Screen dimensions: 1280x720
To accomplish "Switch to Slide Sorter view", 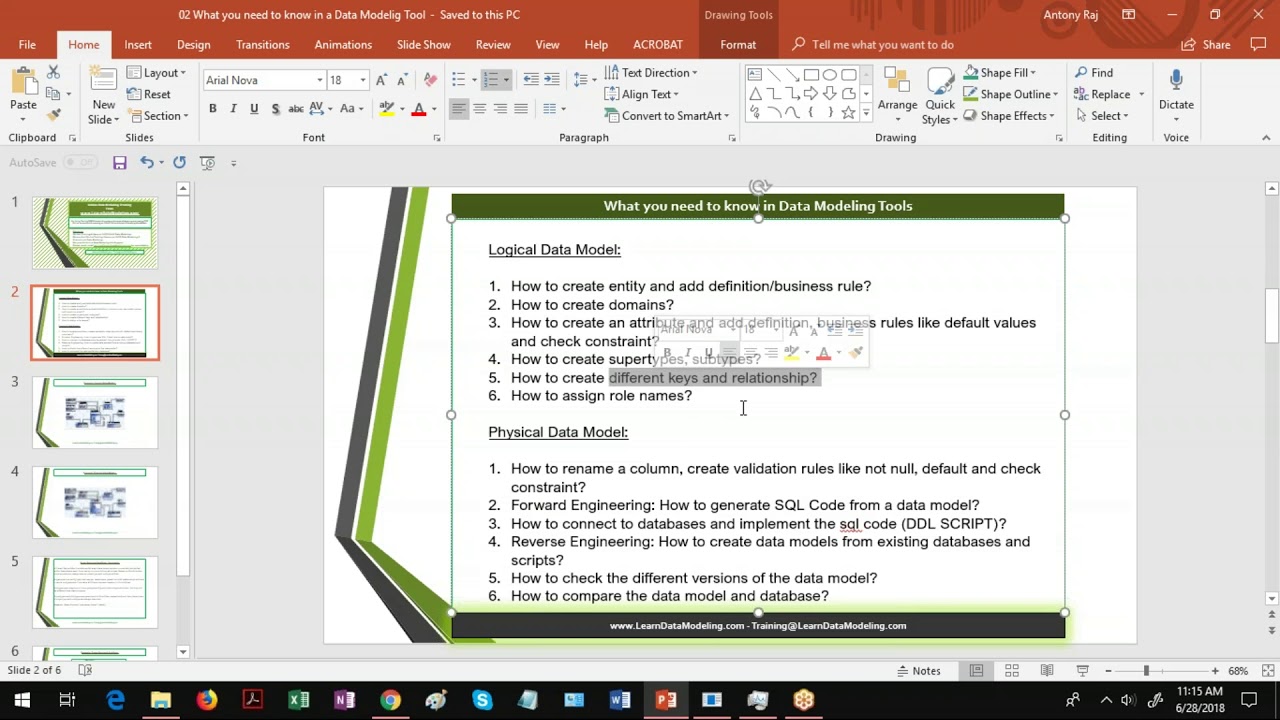I will point(1012,670).
